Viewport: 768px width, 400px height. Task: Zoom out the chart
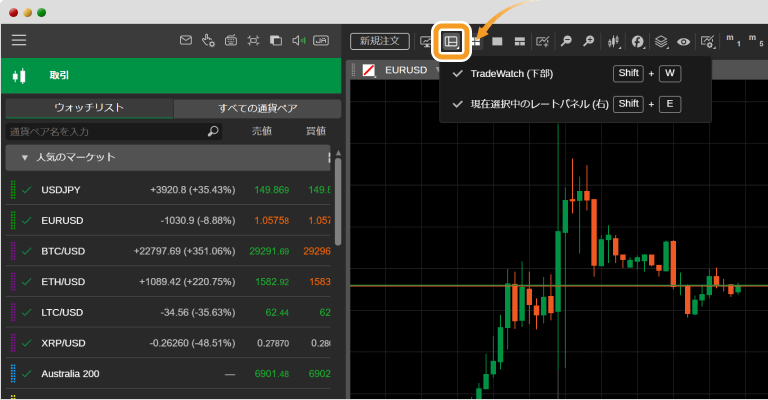click(x=566, y=42)
